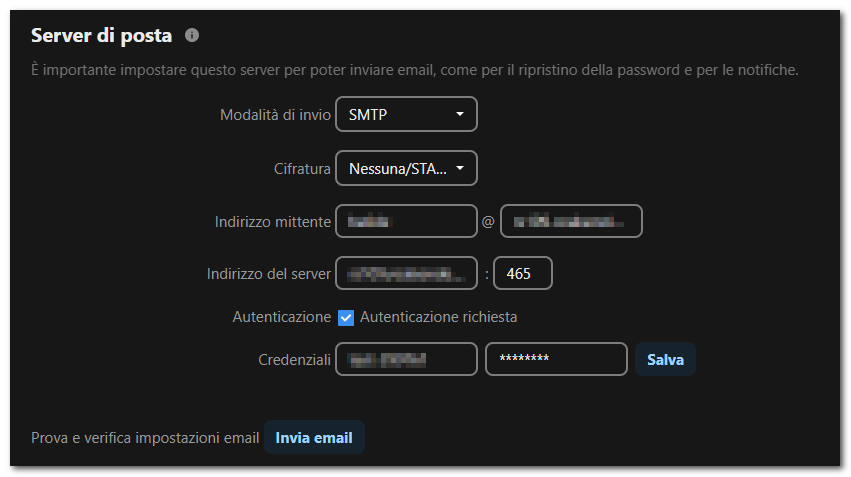Save the credentials with the Salva button
The width and height of the screenshot is (851, 477).
(665, 359)
